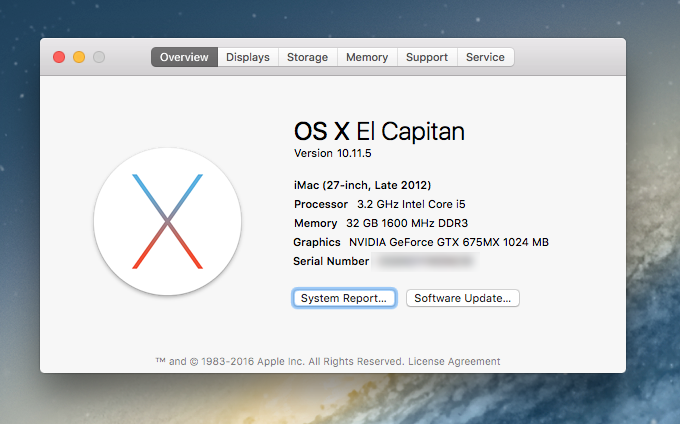Switch to the Overview tab
Image resolution: width=680 pixels, height=424 pixels.
(x=184, y=57)
